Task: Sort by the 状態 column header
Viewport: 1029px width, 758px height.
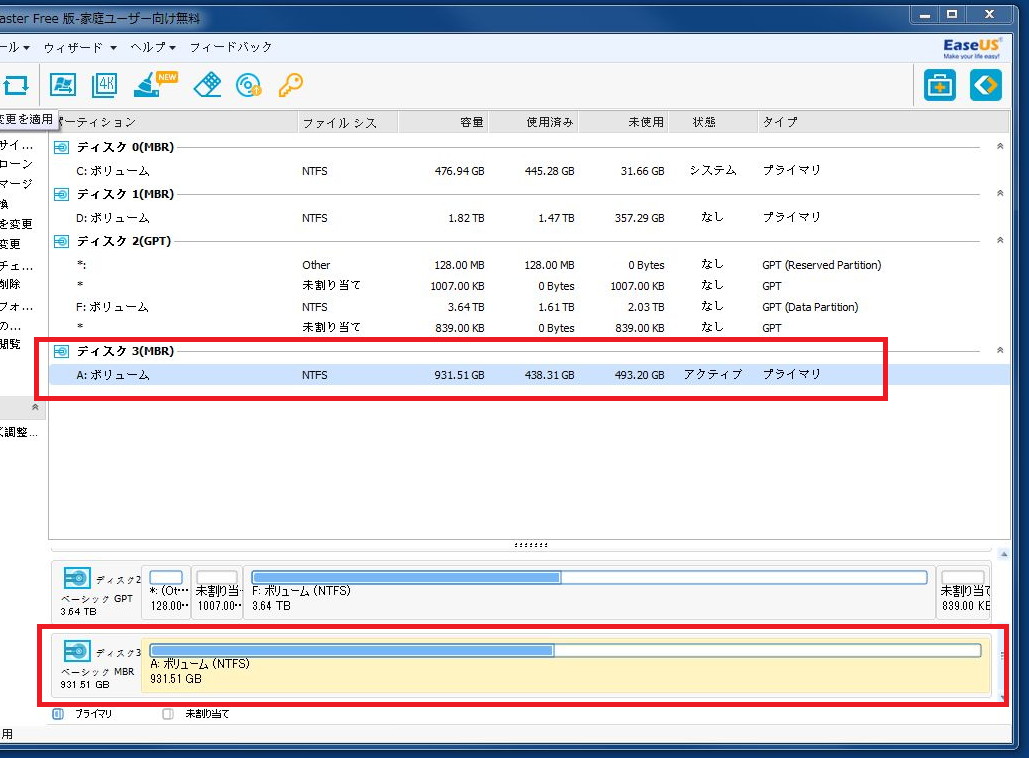Action: [x=713, y=122]
